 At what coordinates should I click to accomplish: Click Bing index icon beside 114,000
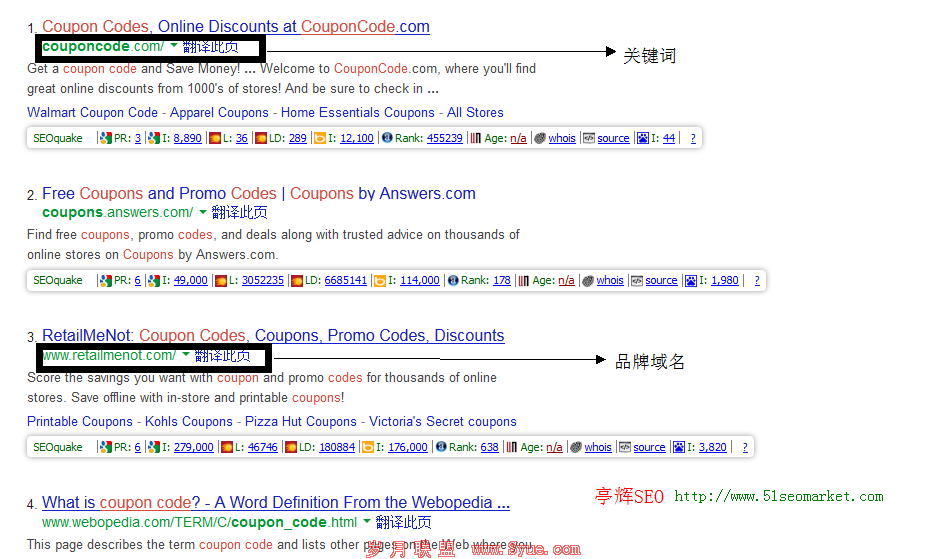380,280
